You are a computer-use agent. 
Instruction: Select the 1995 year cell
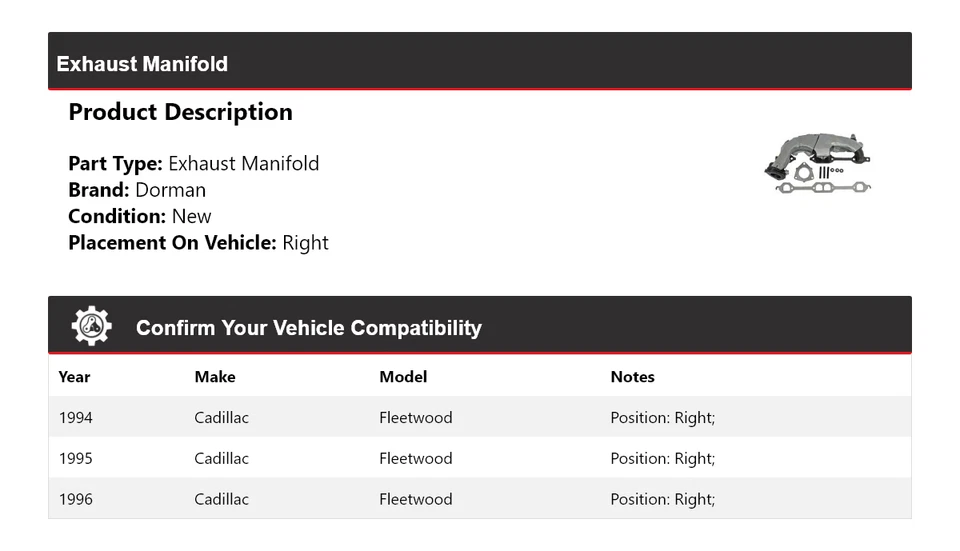pos(76,458)
